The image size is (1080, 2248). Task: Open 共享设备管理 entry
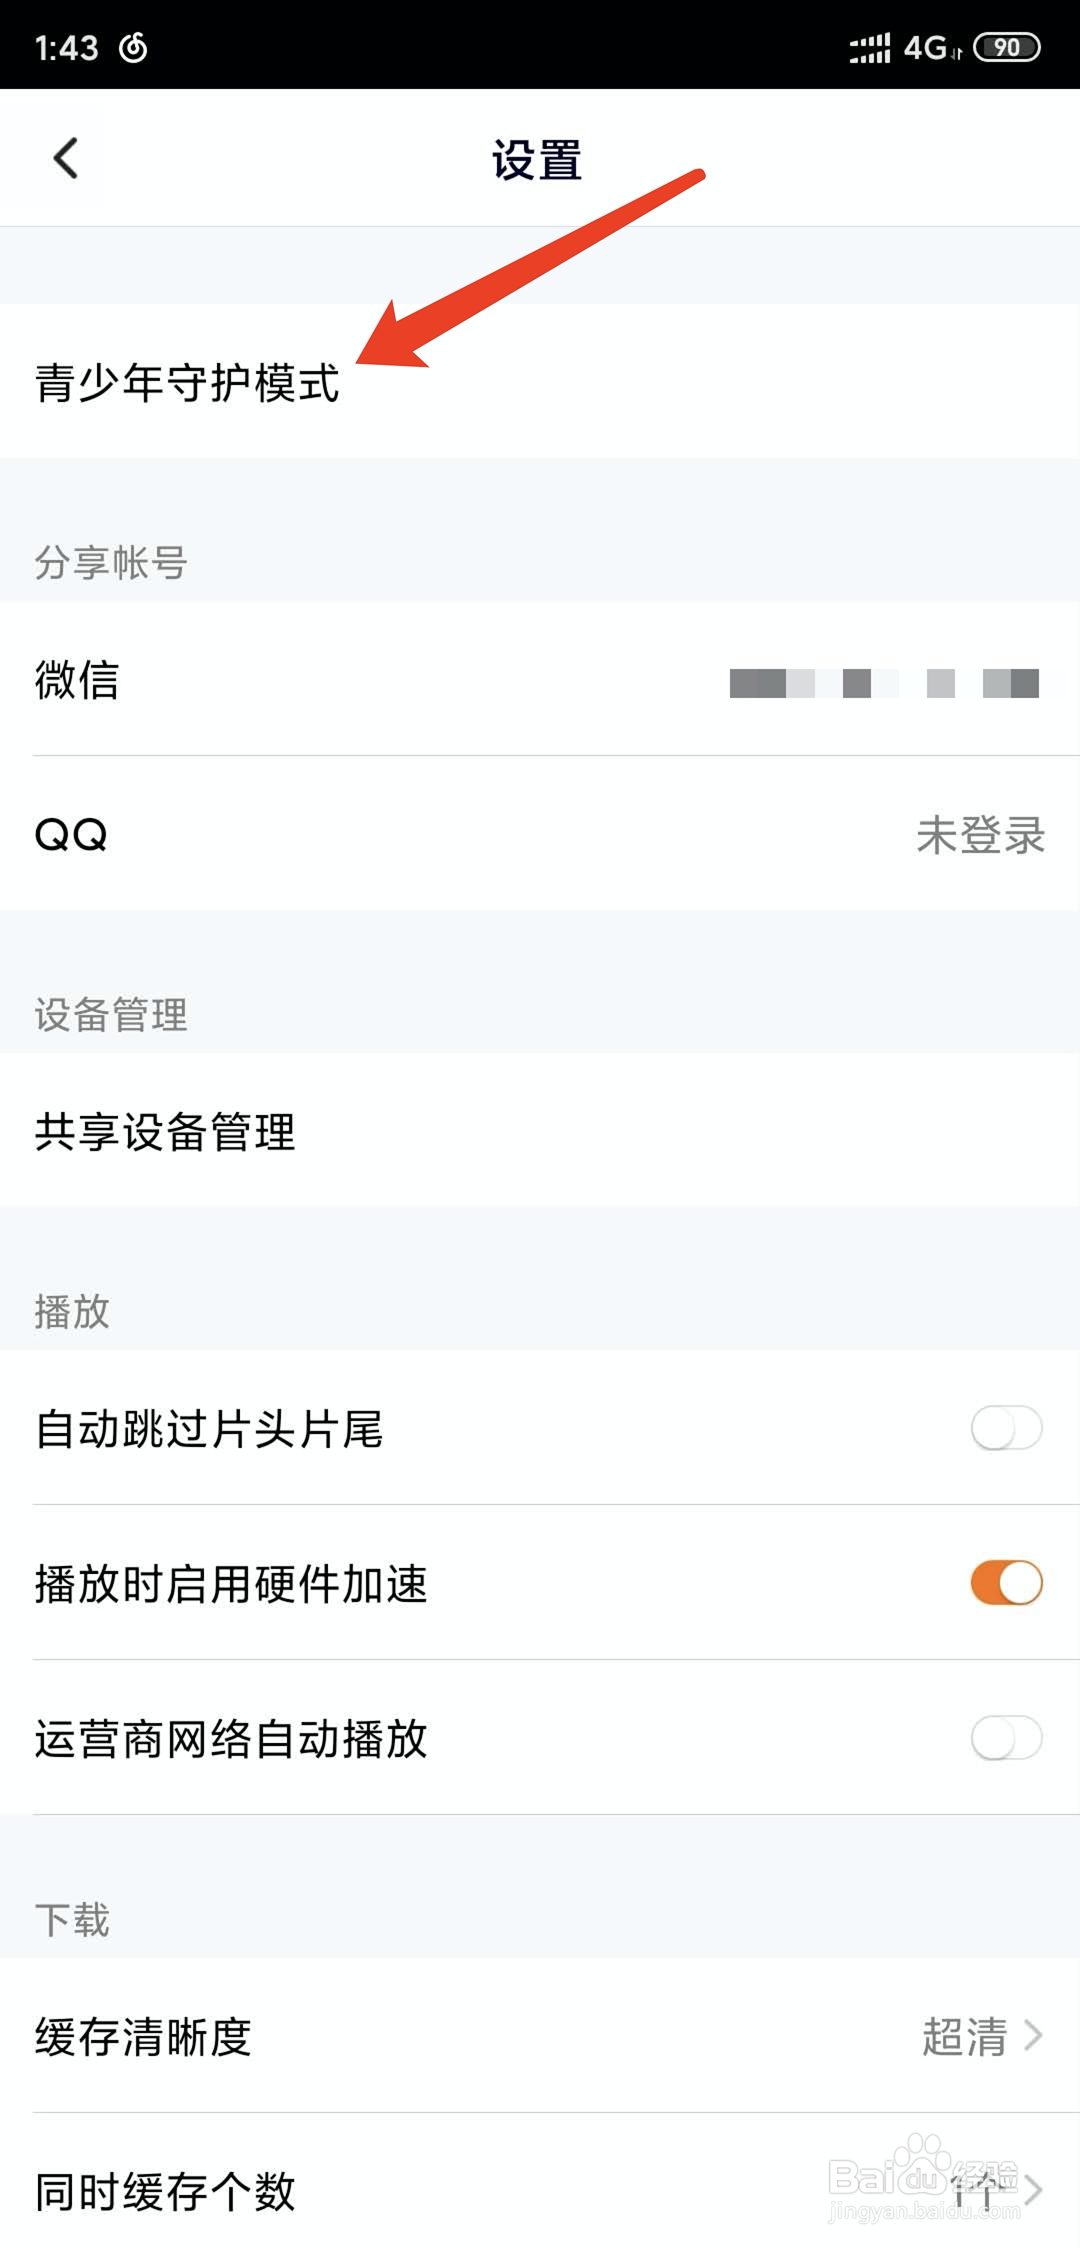pyautogui.click(x=540, y=1130)
